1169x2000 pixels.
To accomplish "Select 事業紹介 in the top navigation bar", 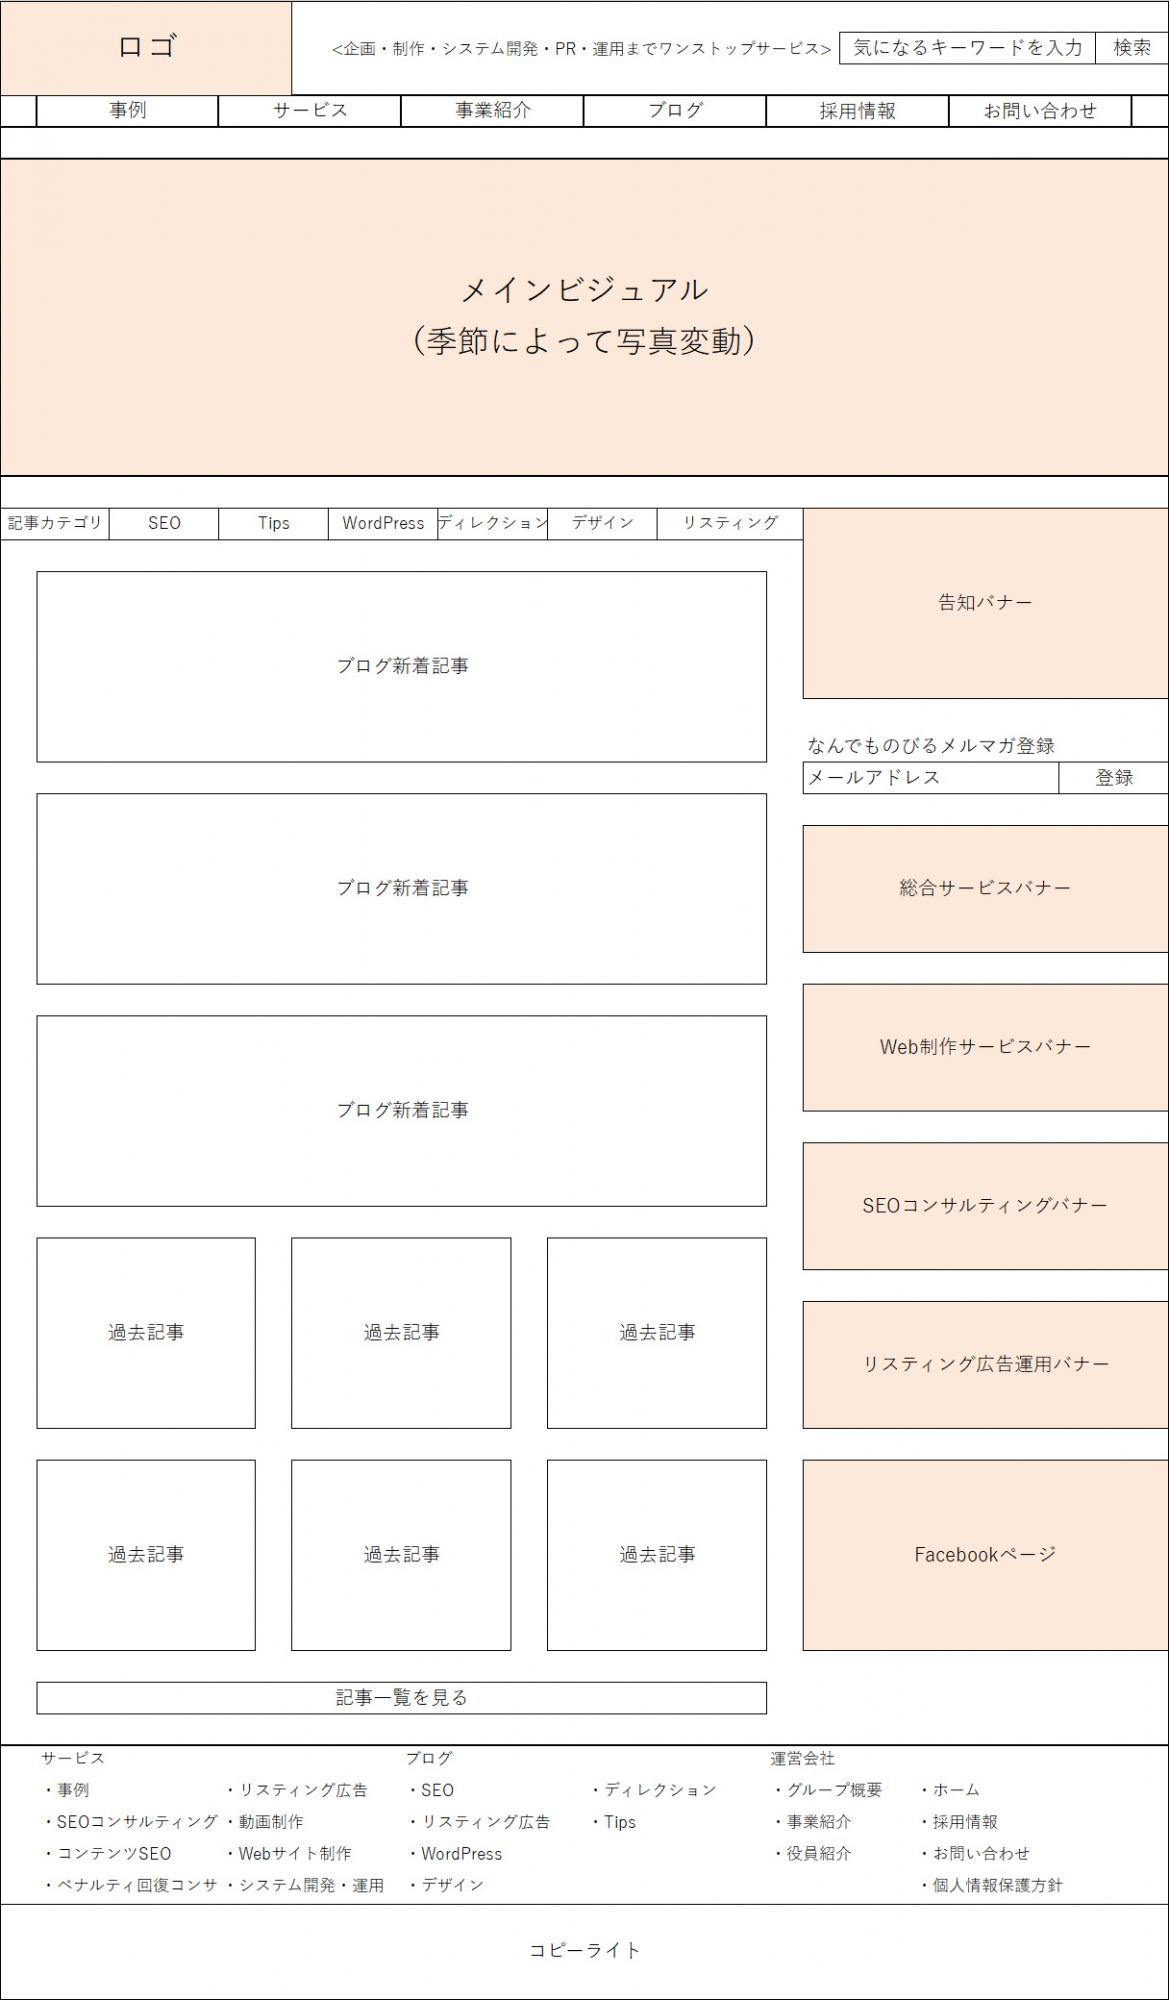I will (x=492, y=111).
